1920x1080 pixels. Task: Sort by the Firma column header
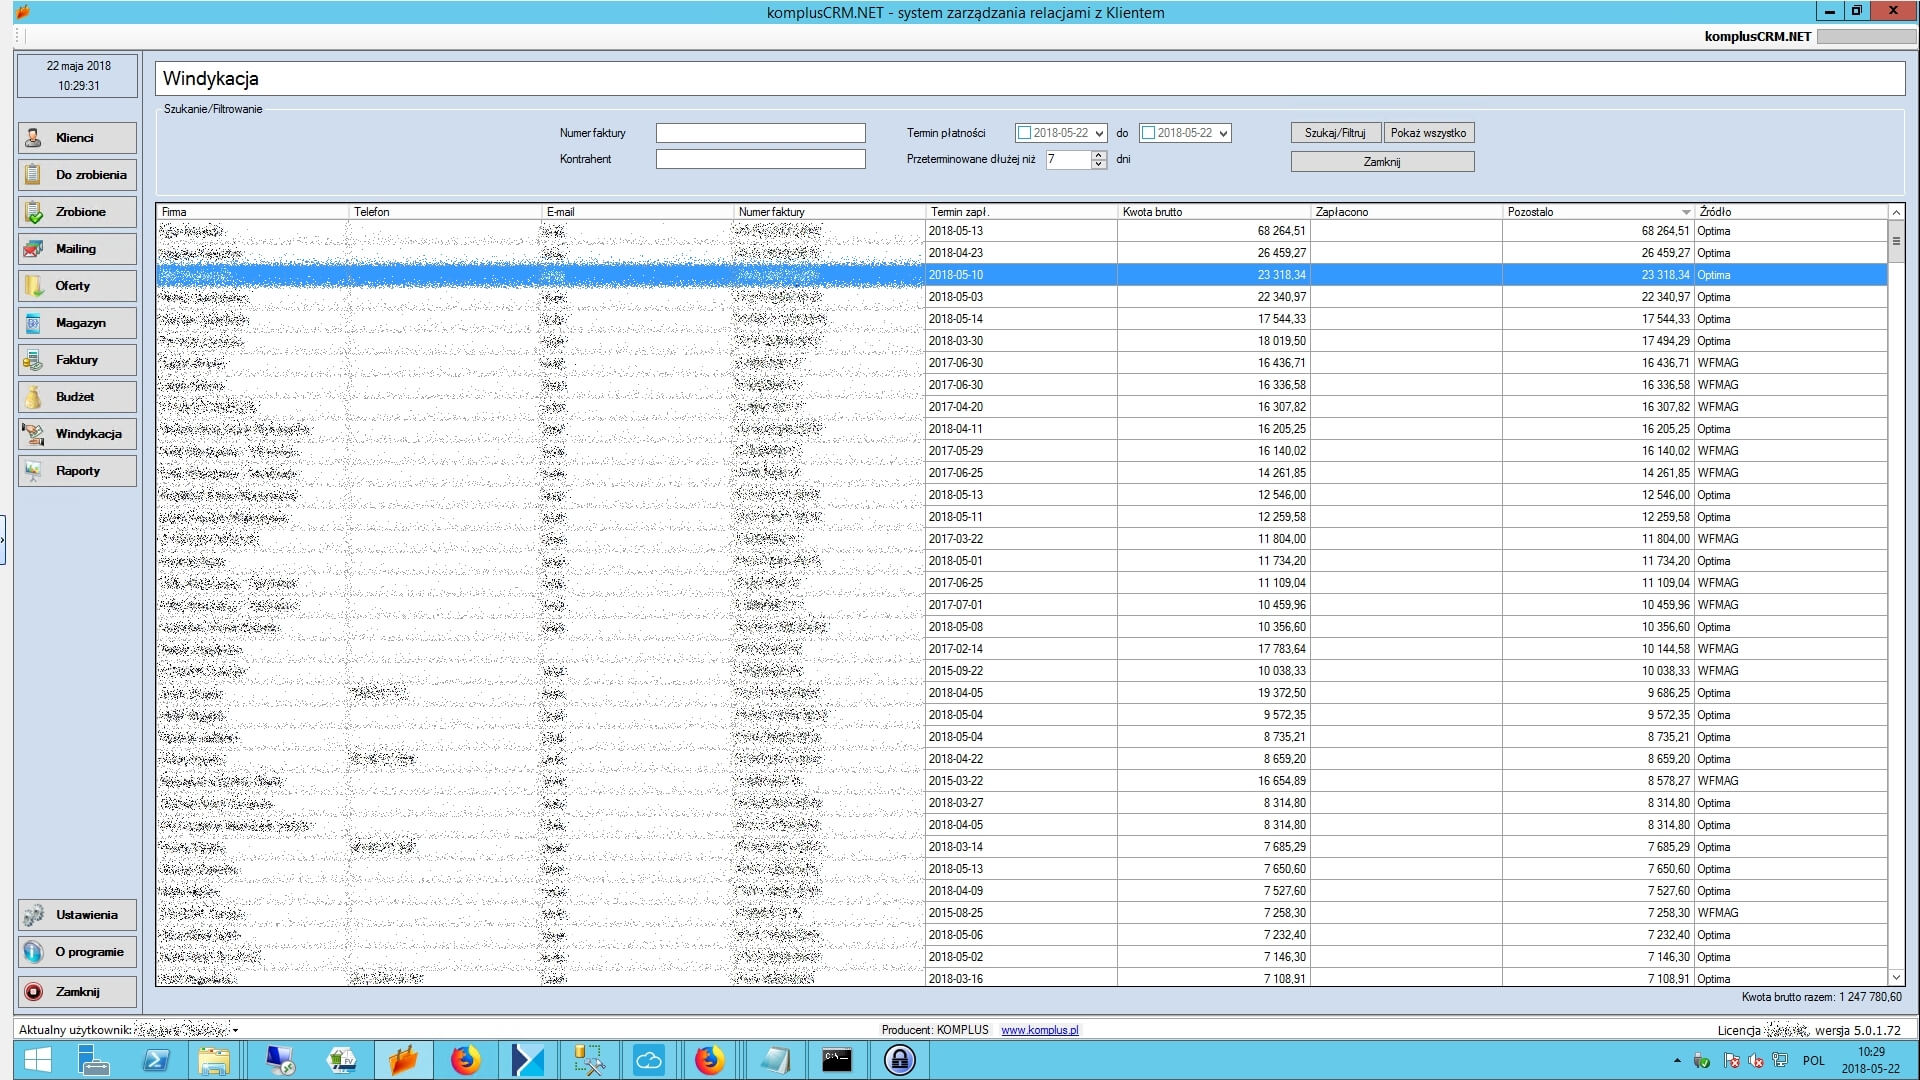(x=252, y=212)
